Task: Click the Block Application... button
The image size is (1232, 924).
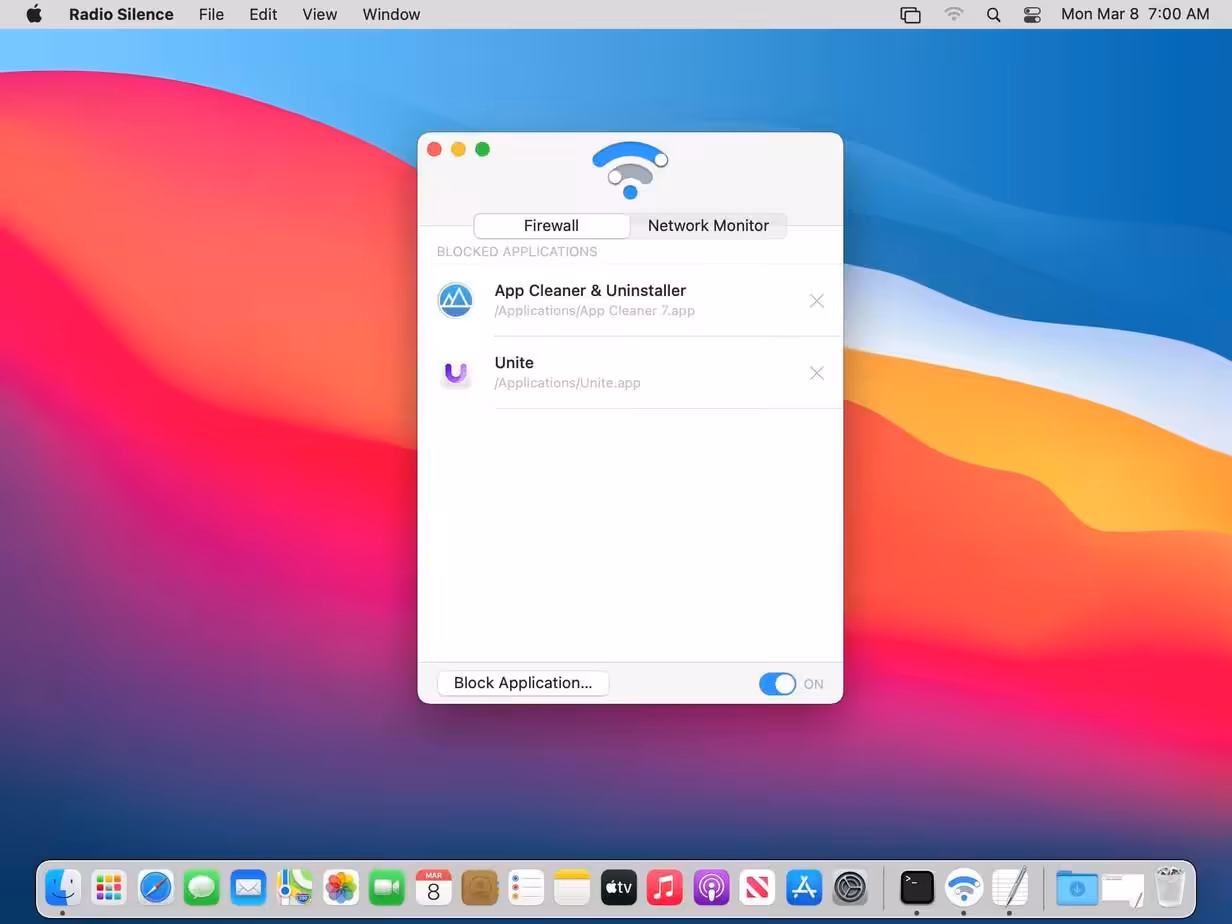Action: click(x=523, y=683)
